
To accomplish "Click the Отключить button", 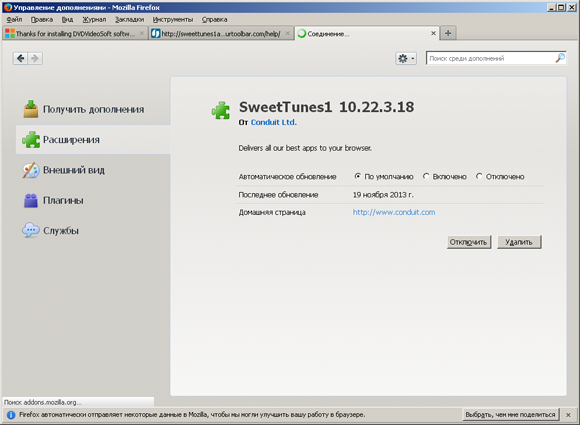I will (x=469, y=242).
